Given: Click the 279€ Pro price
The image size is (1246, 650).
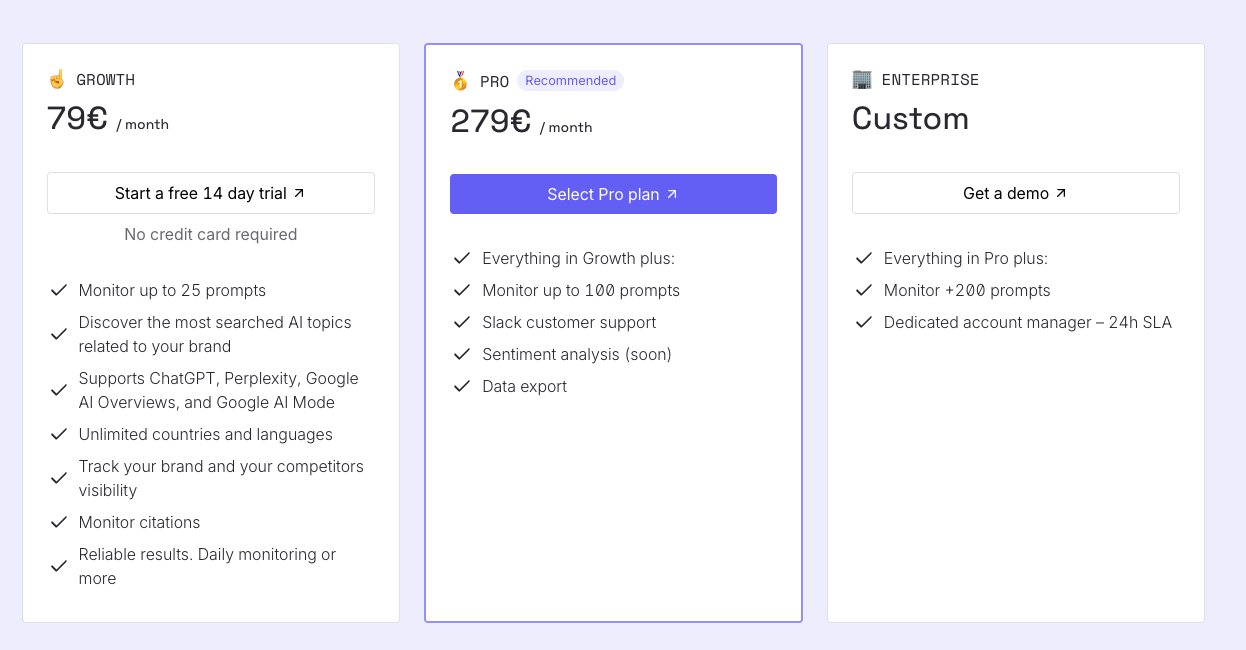Looking at the screenshot, I should (490, 121).
